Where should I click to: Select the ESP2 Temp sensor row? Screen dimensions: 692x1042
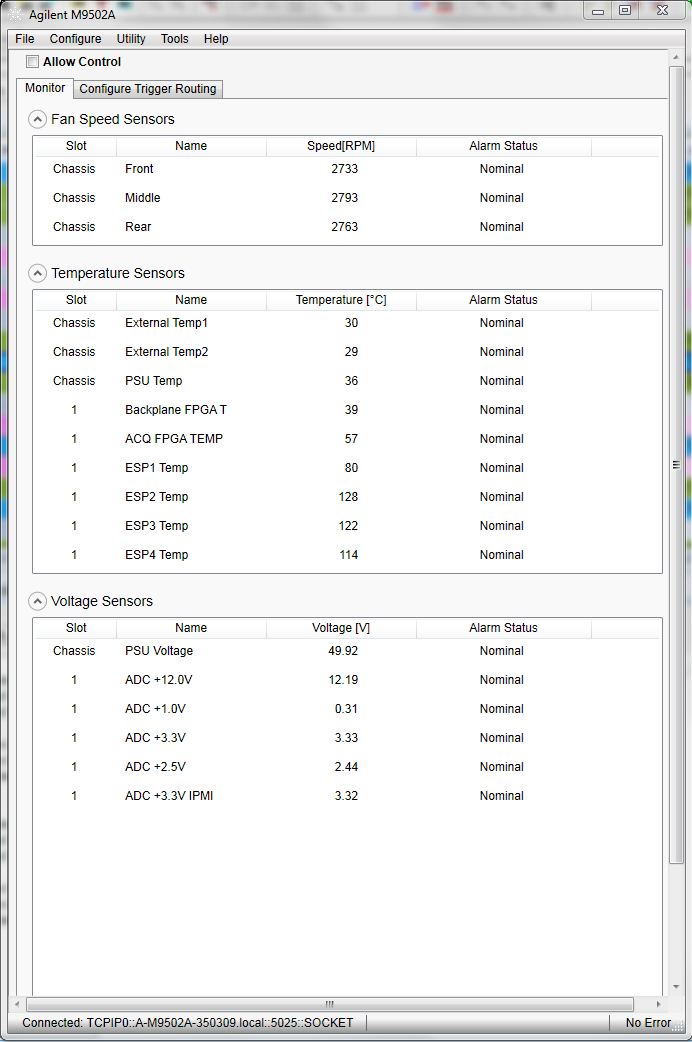[x=156, y=497]
